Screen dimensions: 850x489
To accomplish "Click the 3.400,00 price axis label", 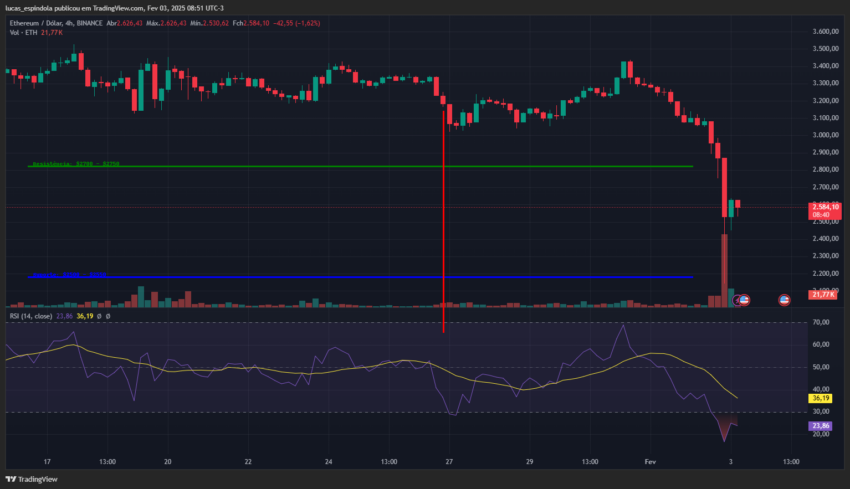I will point(826,66).
